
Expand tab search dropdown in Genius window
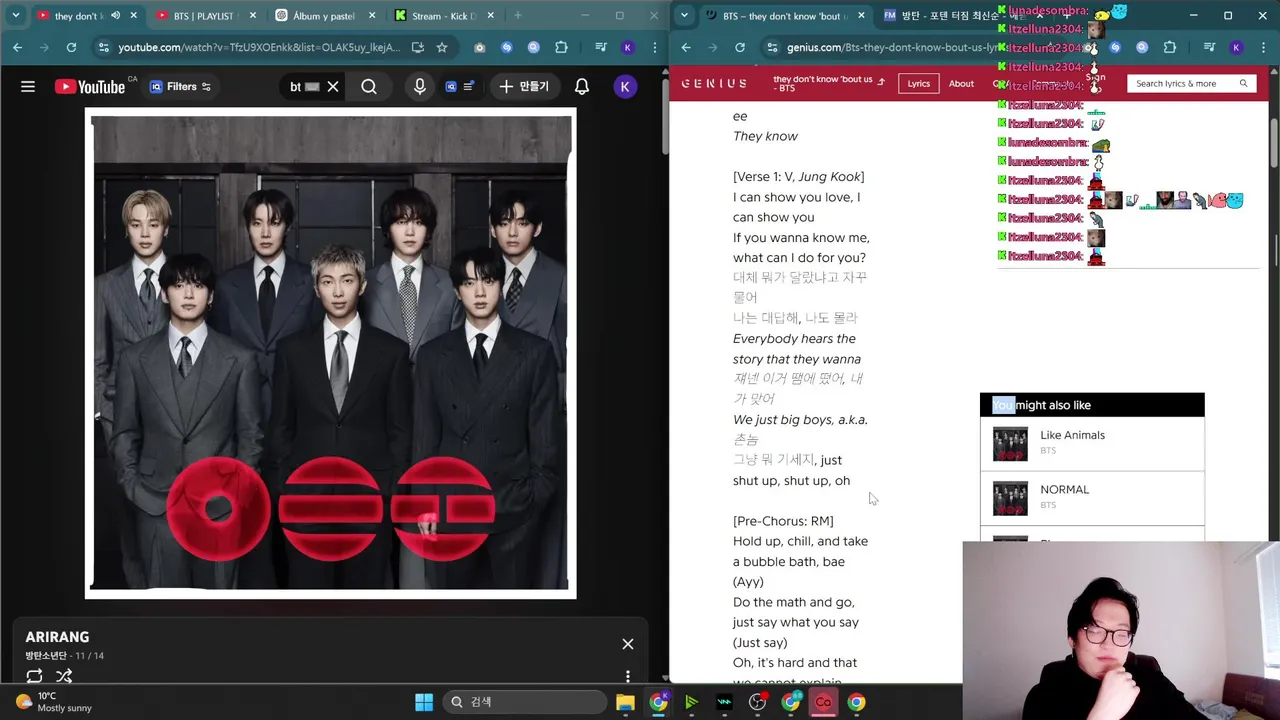683,16
